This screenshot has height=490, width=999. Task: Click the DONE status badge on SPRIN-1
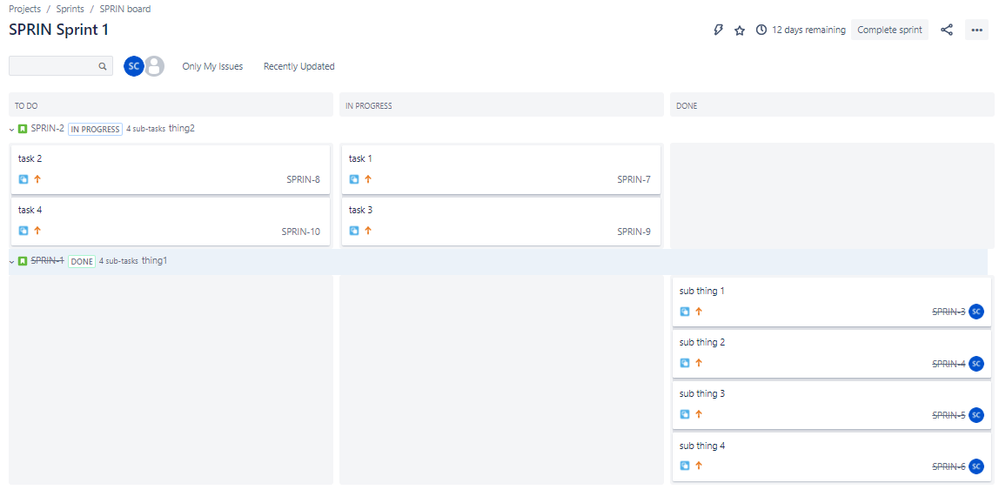pos(82,261)
